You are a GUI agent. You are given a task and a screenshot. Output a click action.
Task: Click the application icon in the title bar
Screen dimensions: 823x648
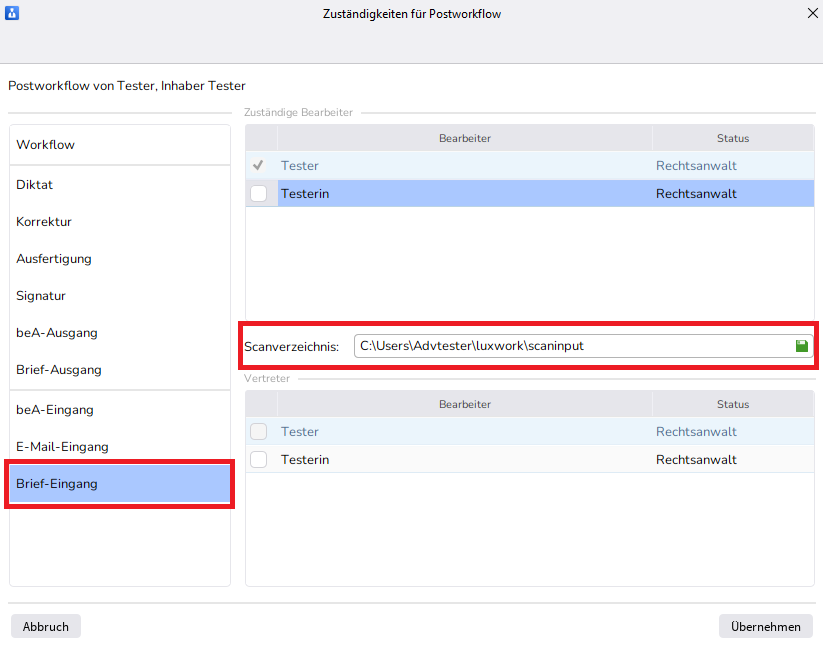13,14
